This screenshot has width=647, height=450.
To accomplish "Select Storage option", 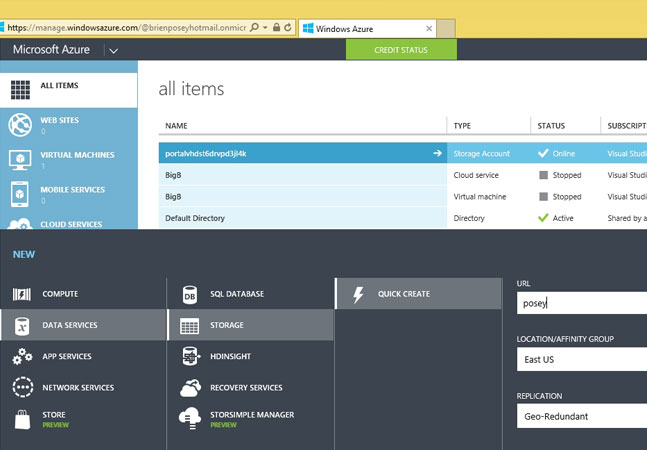I will (250, 325).
